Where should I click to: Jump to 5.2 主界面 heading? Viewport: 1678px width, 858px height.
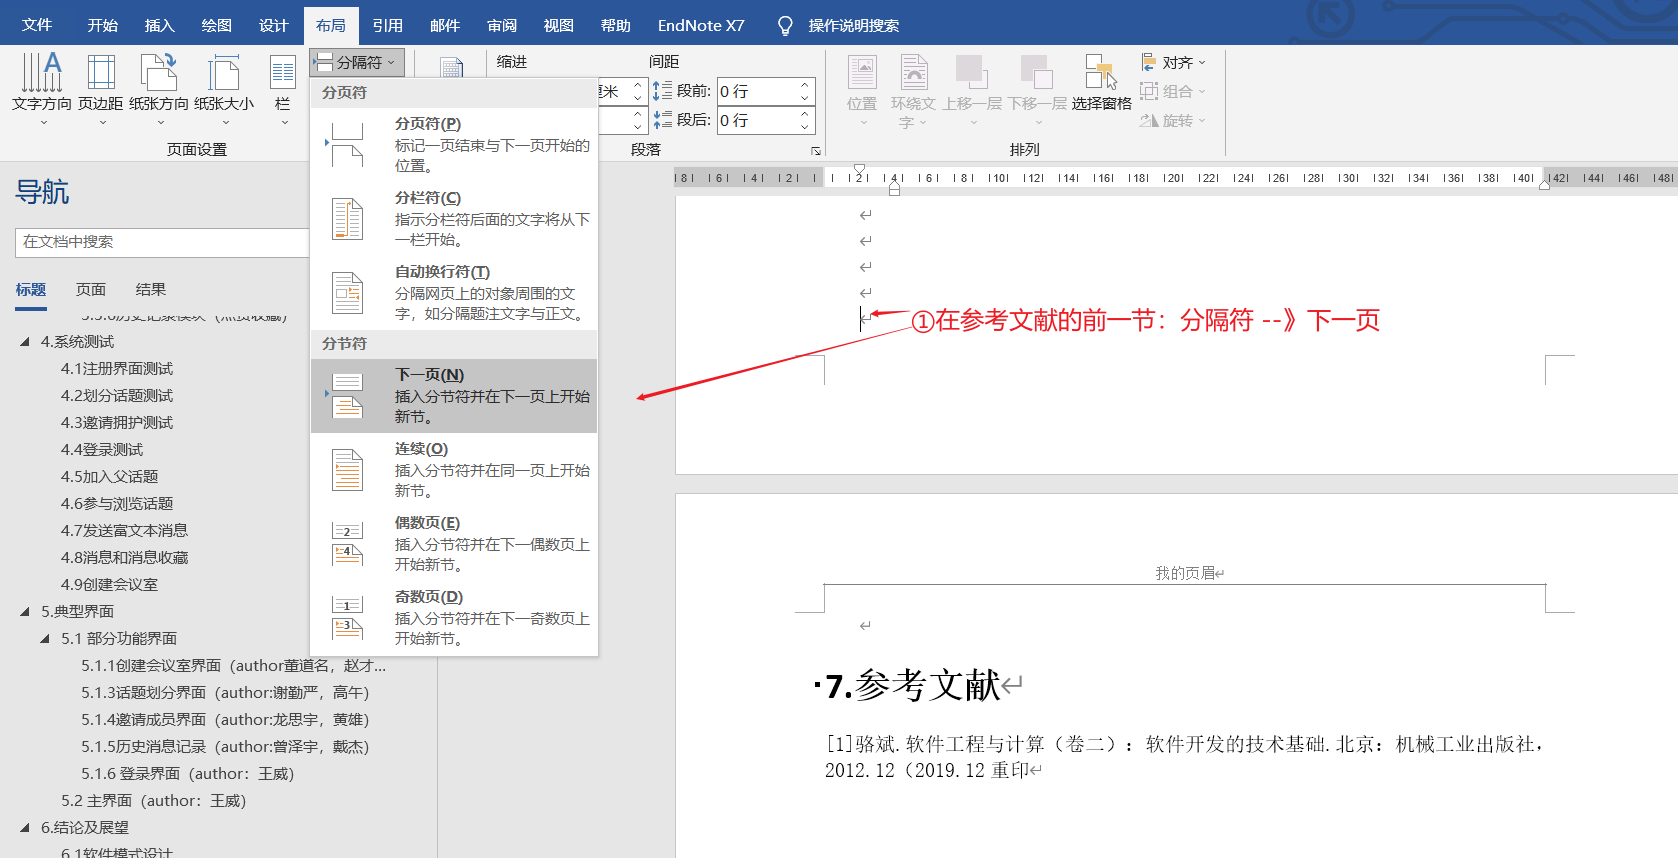154,801
